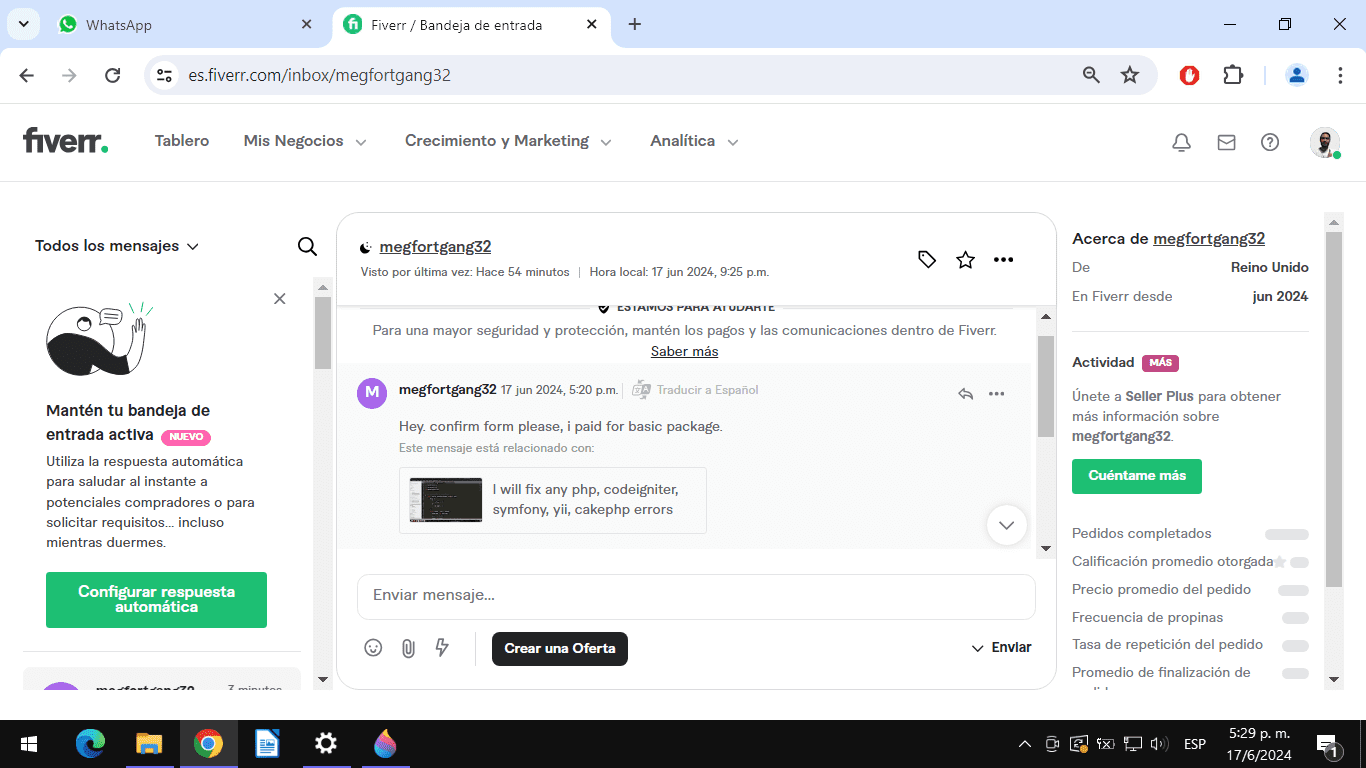Viewport: 1366px width, 768px height.
Task: Launch Microsoft Edge from the taskbar
Action: click(x=90, y=744)
